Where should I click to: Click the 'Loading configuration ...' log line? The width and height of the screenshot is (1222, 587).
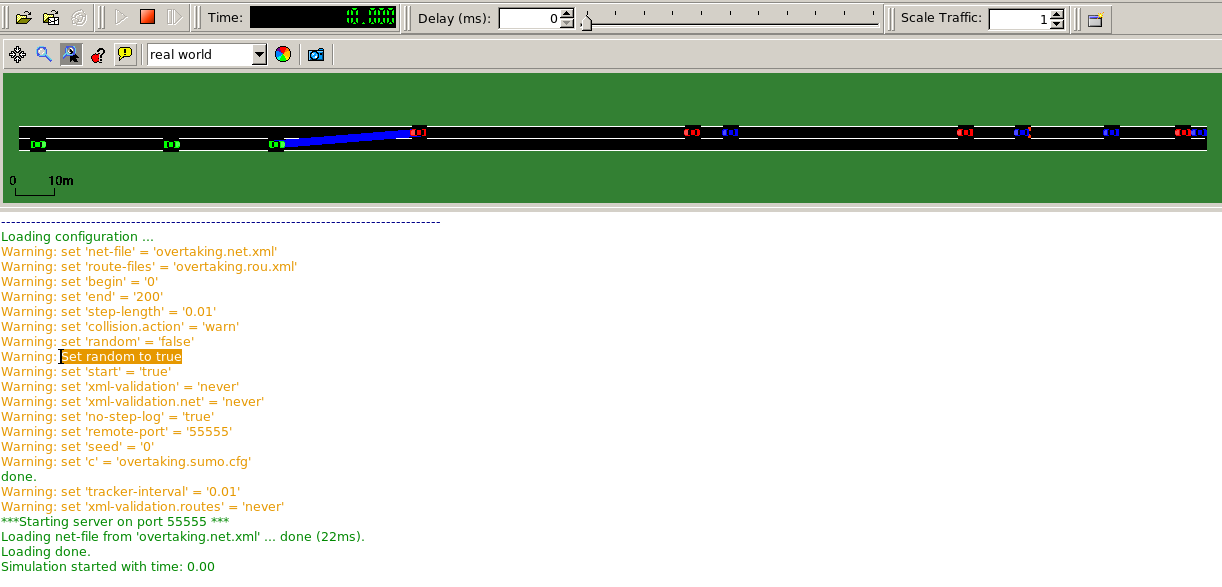click(77, 237)
